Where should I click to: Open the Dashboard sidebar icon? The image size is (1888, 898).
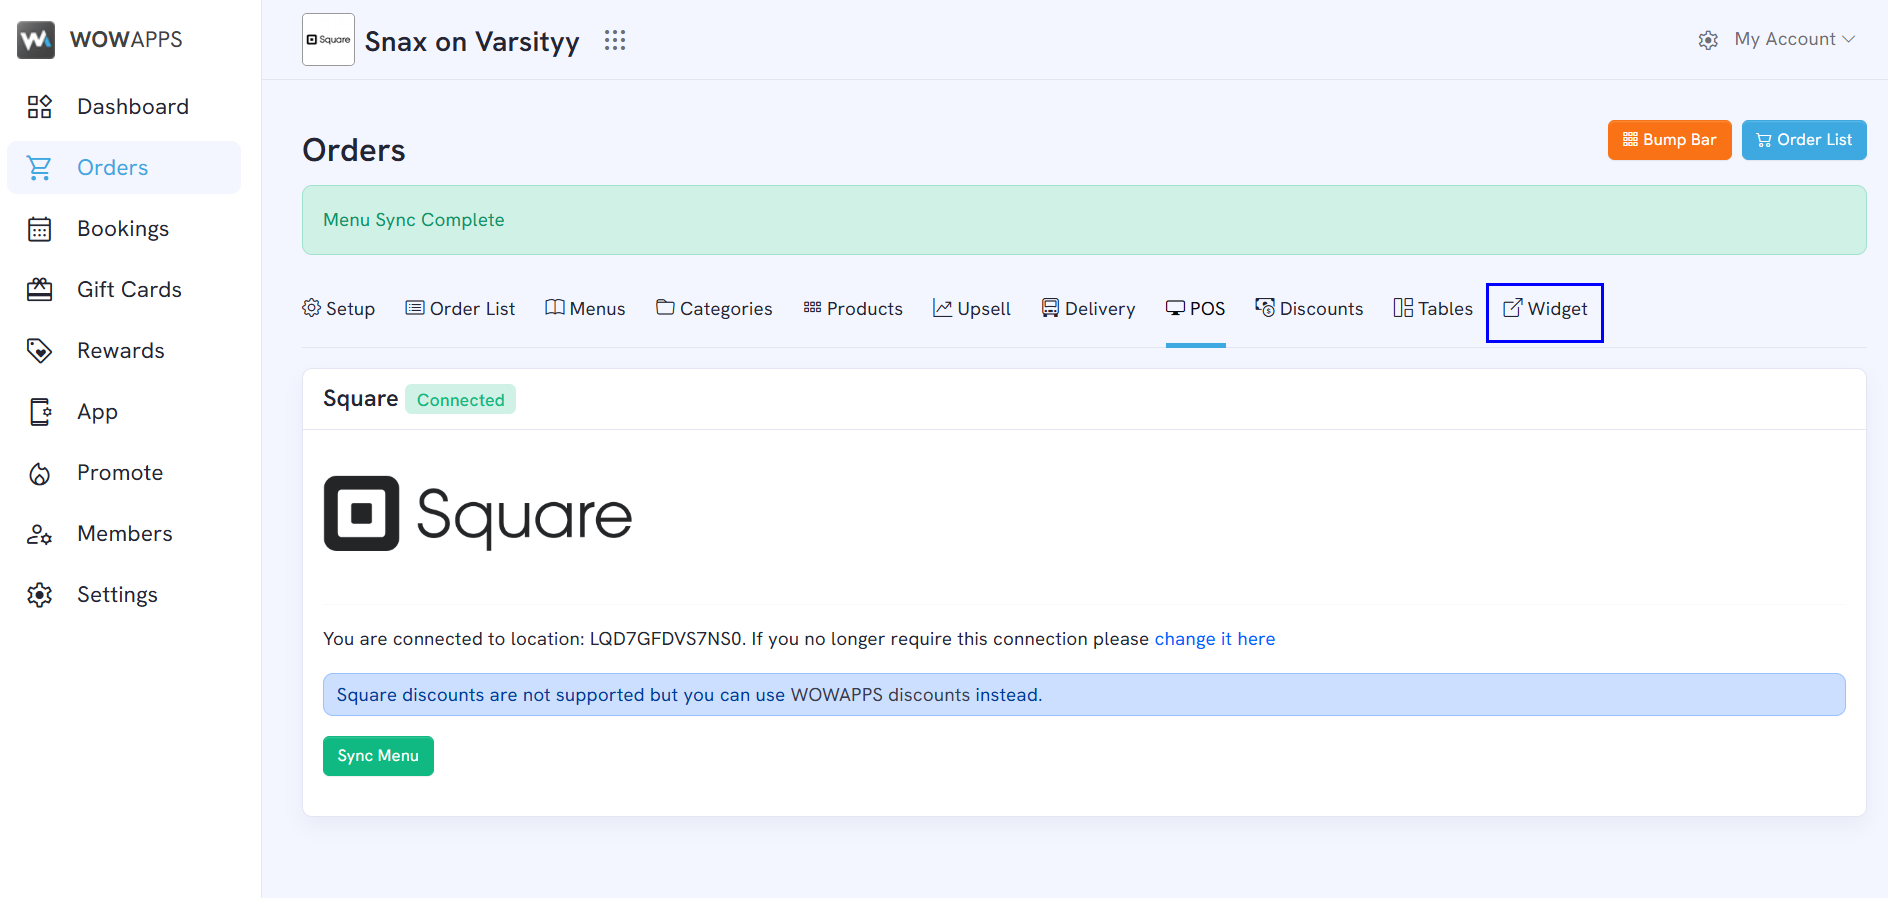39,107
